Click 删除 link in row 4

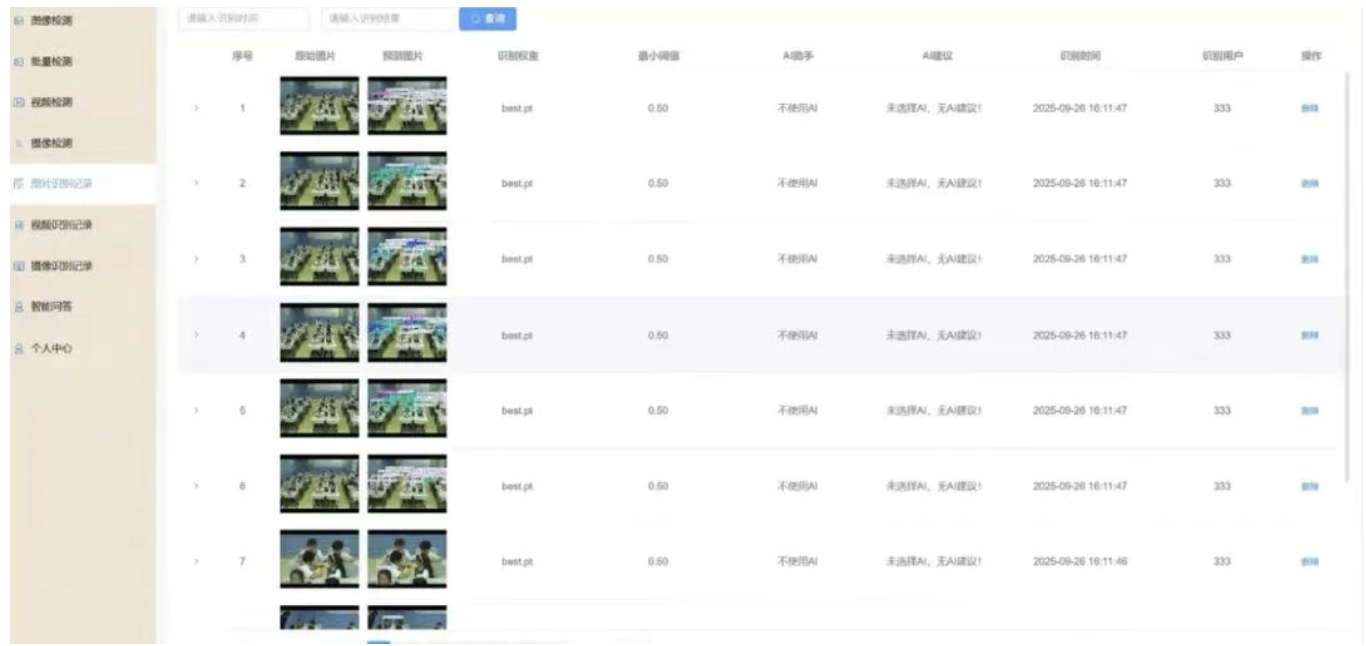pos(1309,336)
